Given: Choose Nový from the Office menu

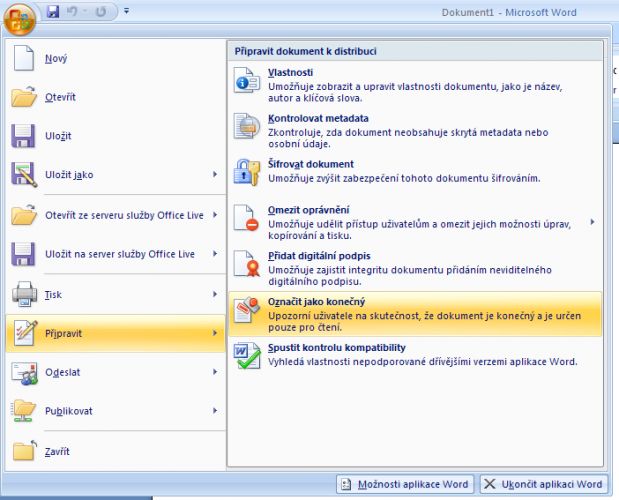Looking at the screenshot, I should [56, 58].
